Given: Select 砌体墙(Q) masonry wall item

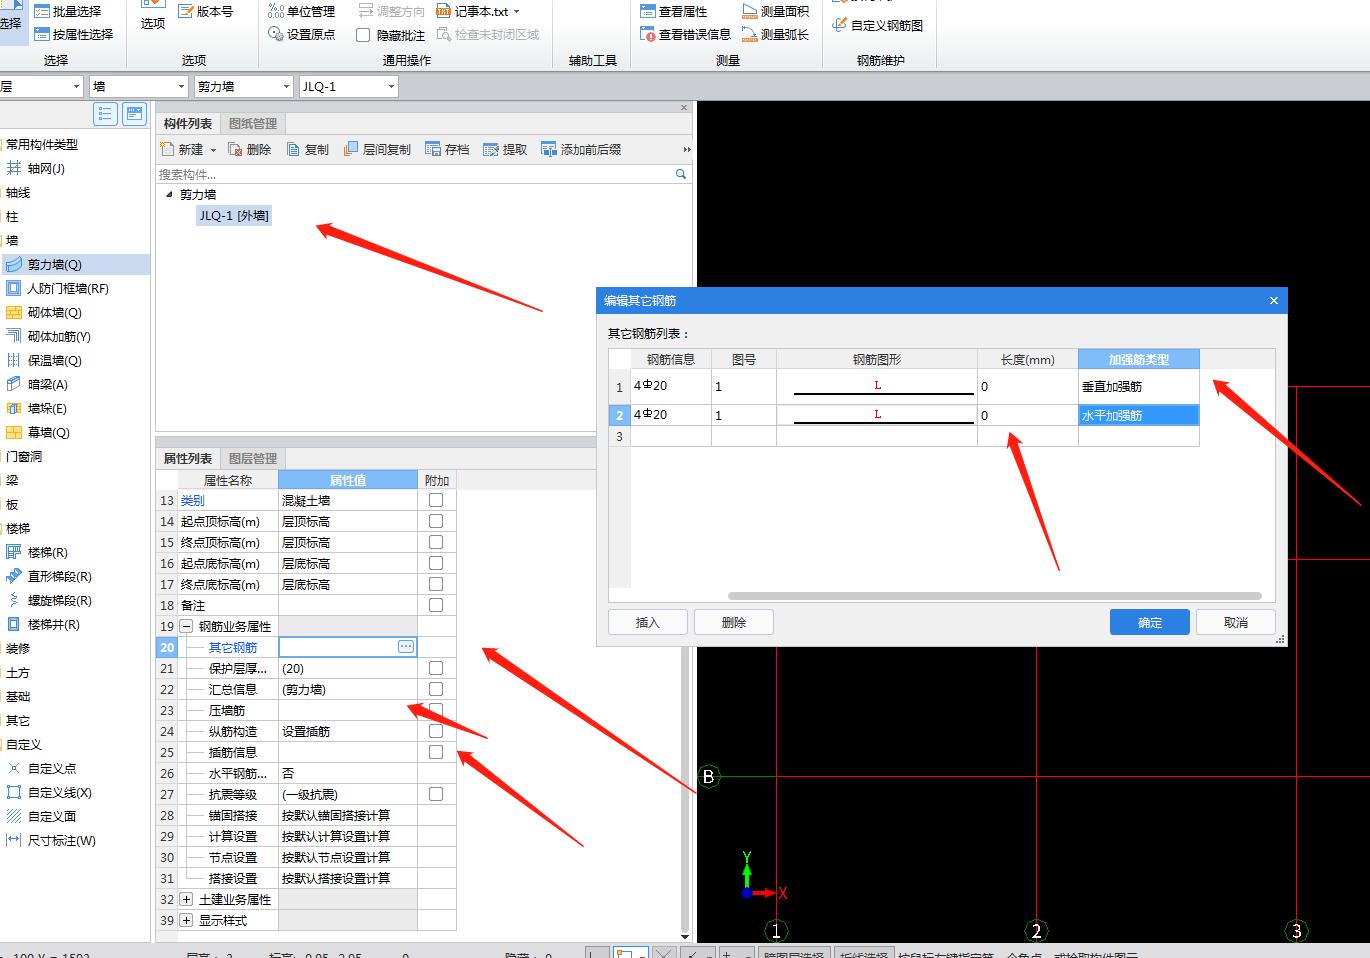Looking at the screenshot, I should [44, 312].
